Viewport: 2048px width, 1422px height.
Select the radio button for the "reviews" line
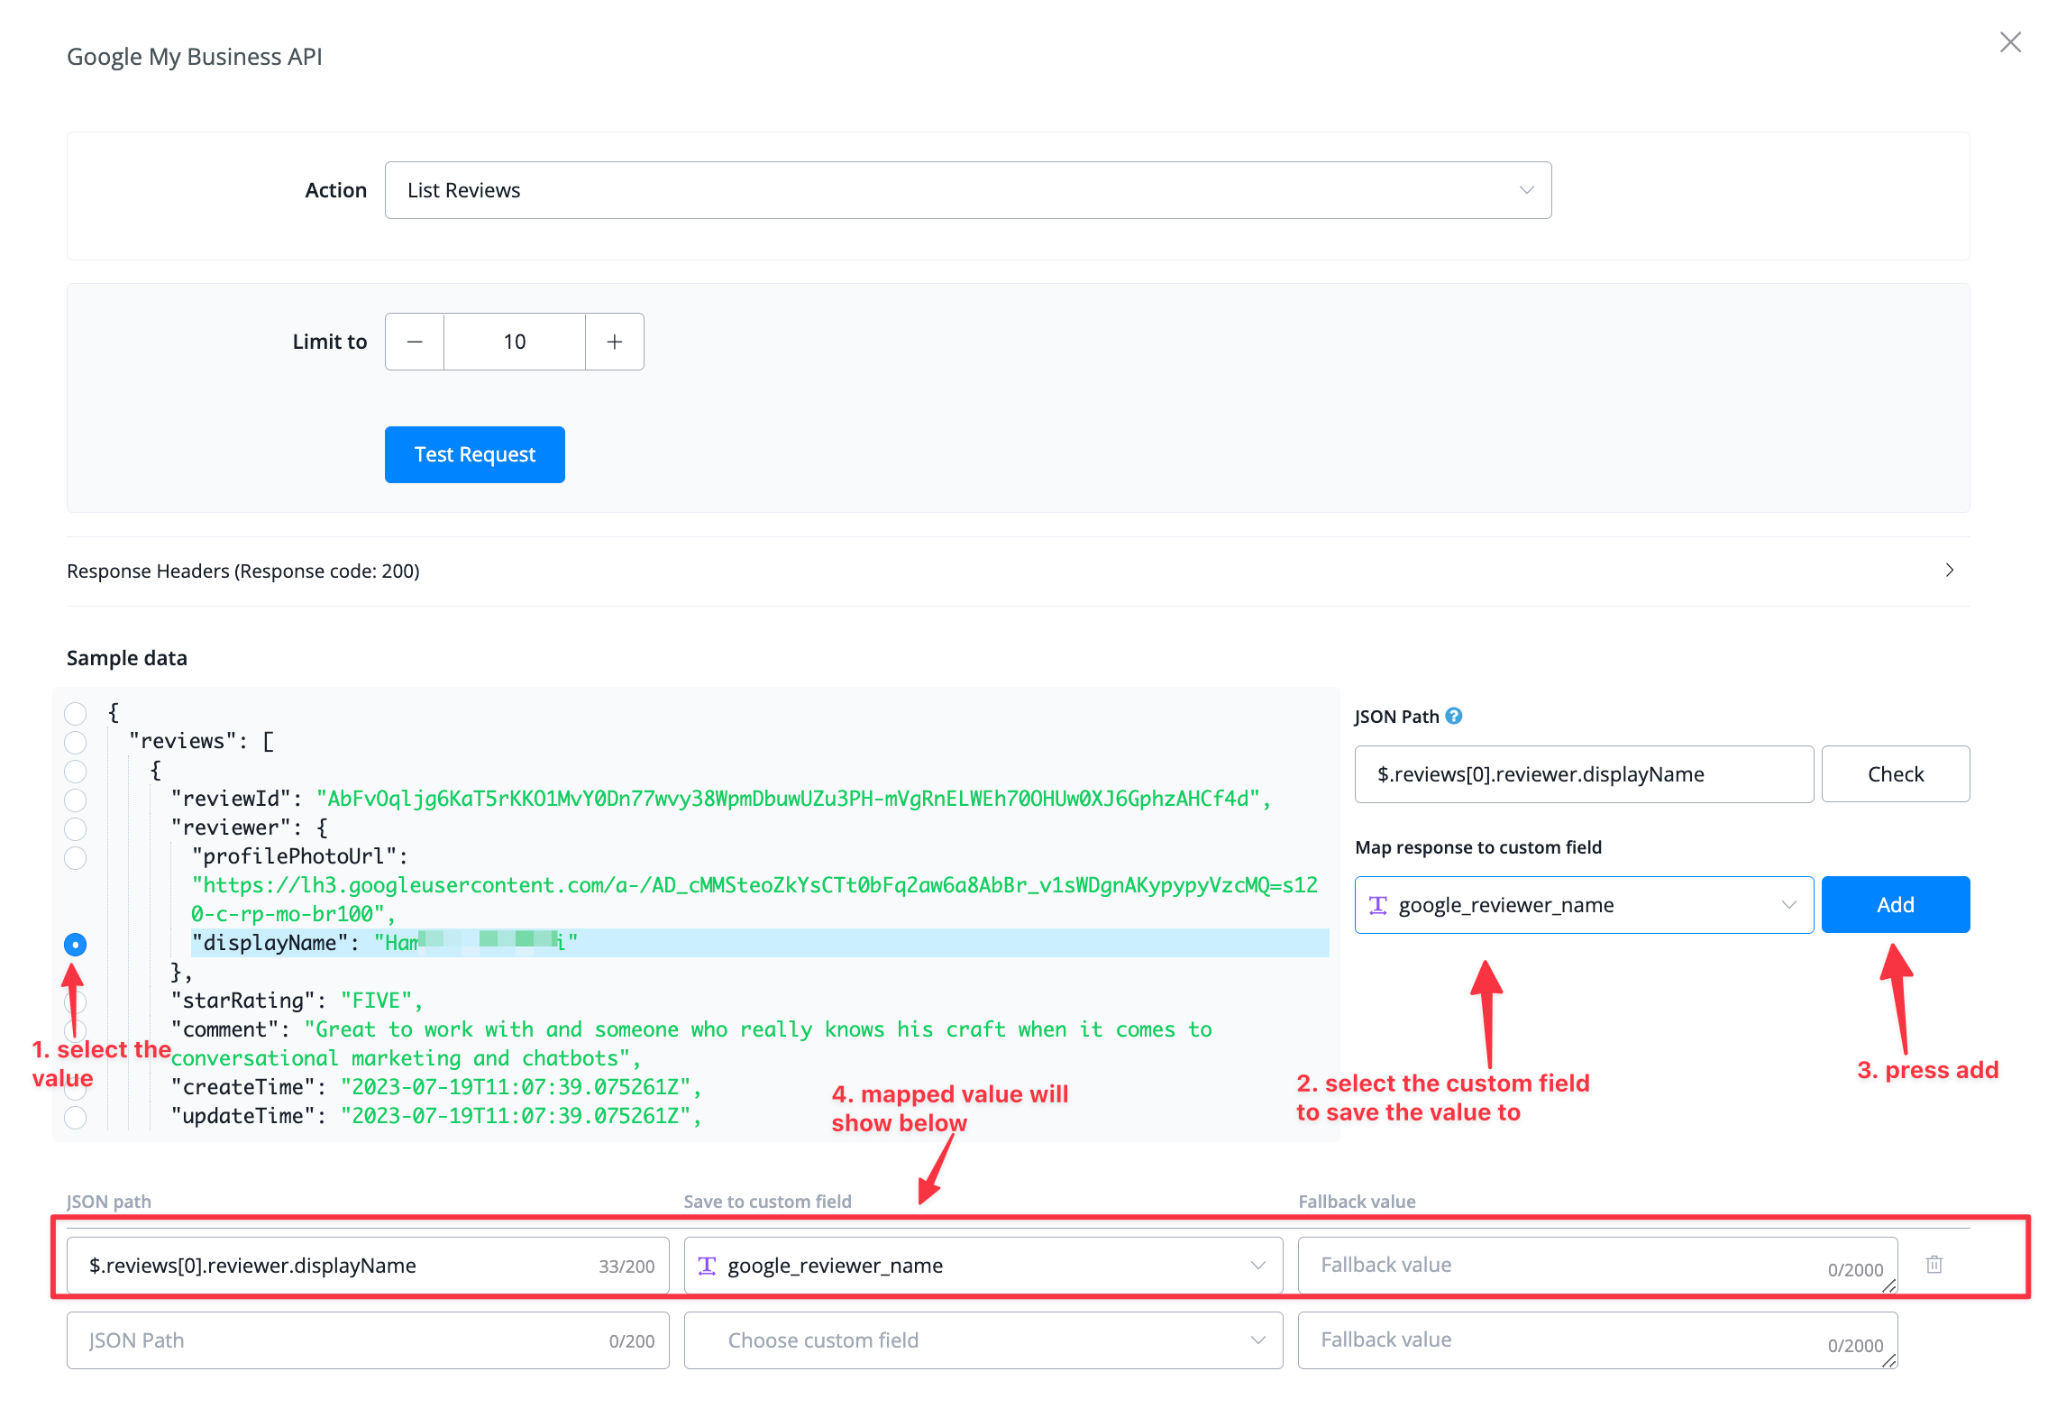pos(75,742)
